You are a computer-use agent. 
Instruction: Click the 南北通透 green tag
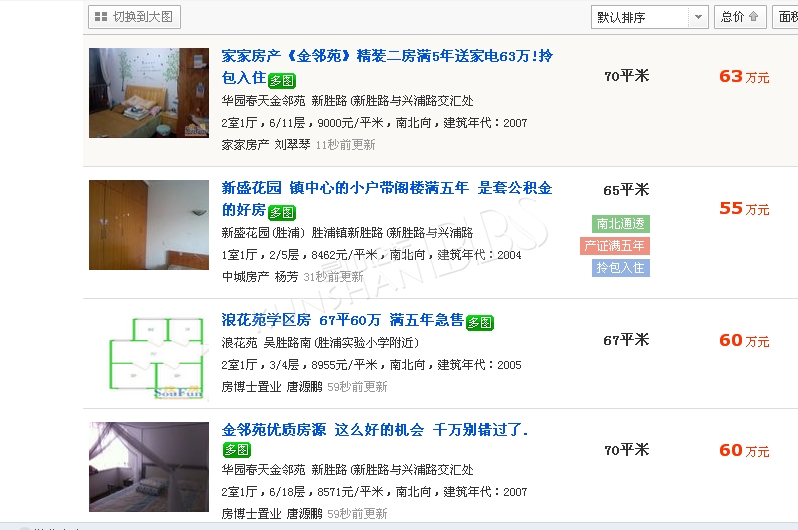coord(620,224)
